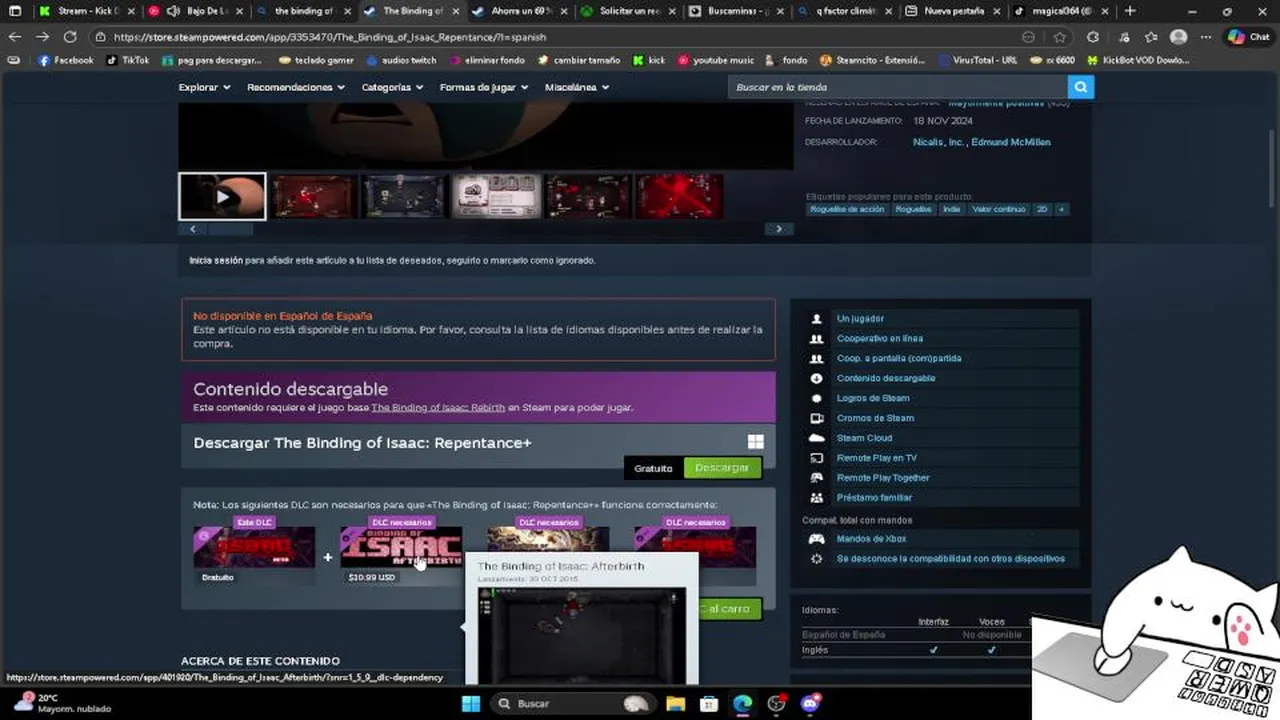
Task: Open File Explorer from the taskbar
Action: pos(675,703)
